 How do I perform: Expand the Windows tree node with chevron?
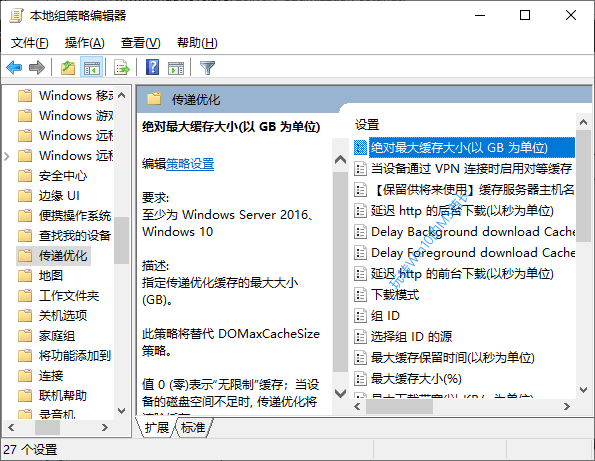point(6,156)
